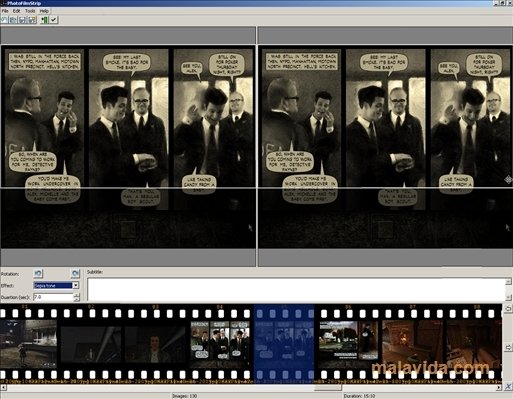Click the move handle on right preview edge
The width and height of the screenshot is (513, 399).
pyautogui.click(x=508, y=180)
